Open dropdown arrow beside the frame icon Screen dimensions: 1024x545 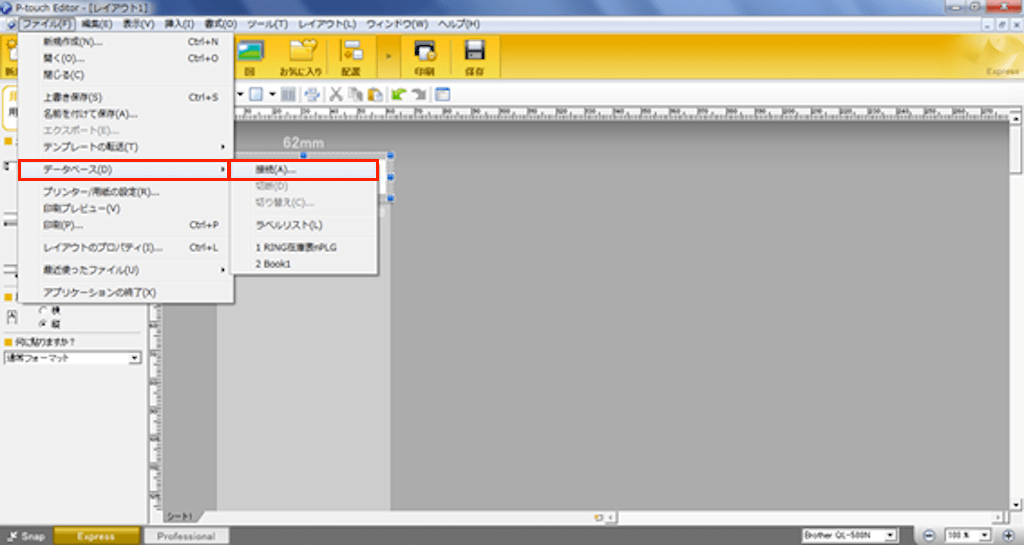pyautogui.click(x=272, y=95)
